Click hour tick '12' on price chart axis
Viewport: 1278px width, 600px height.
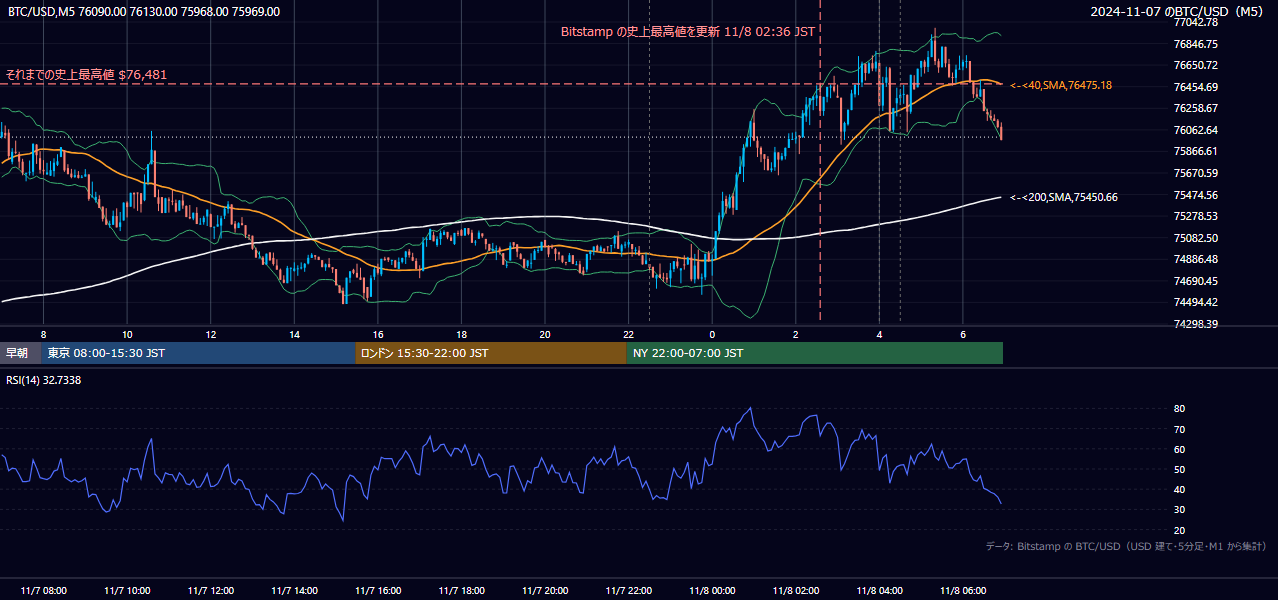[211, 334]
